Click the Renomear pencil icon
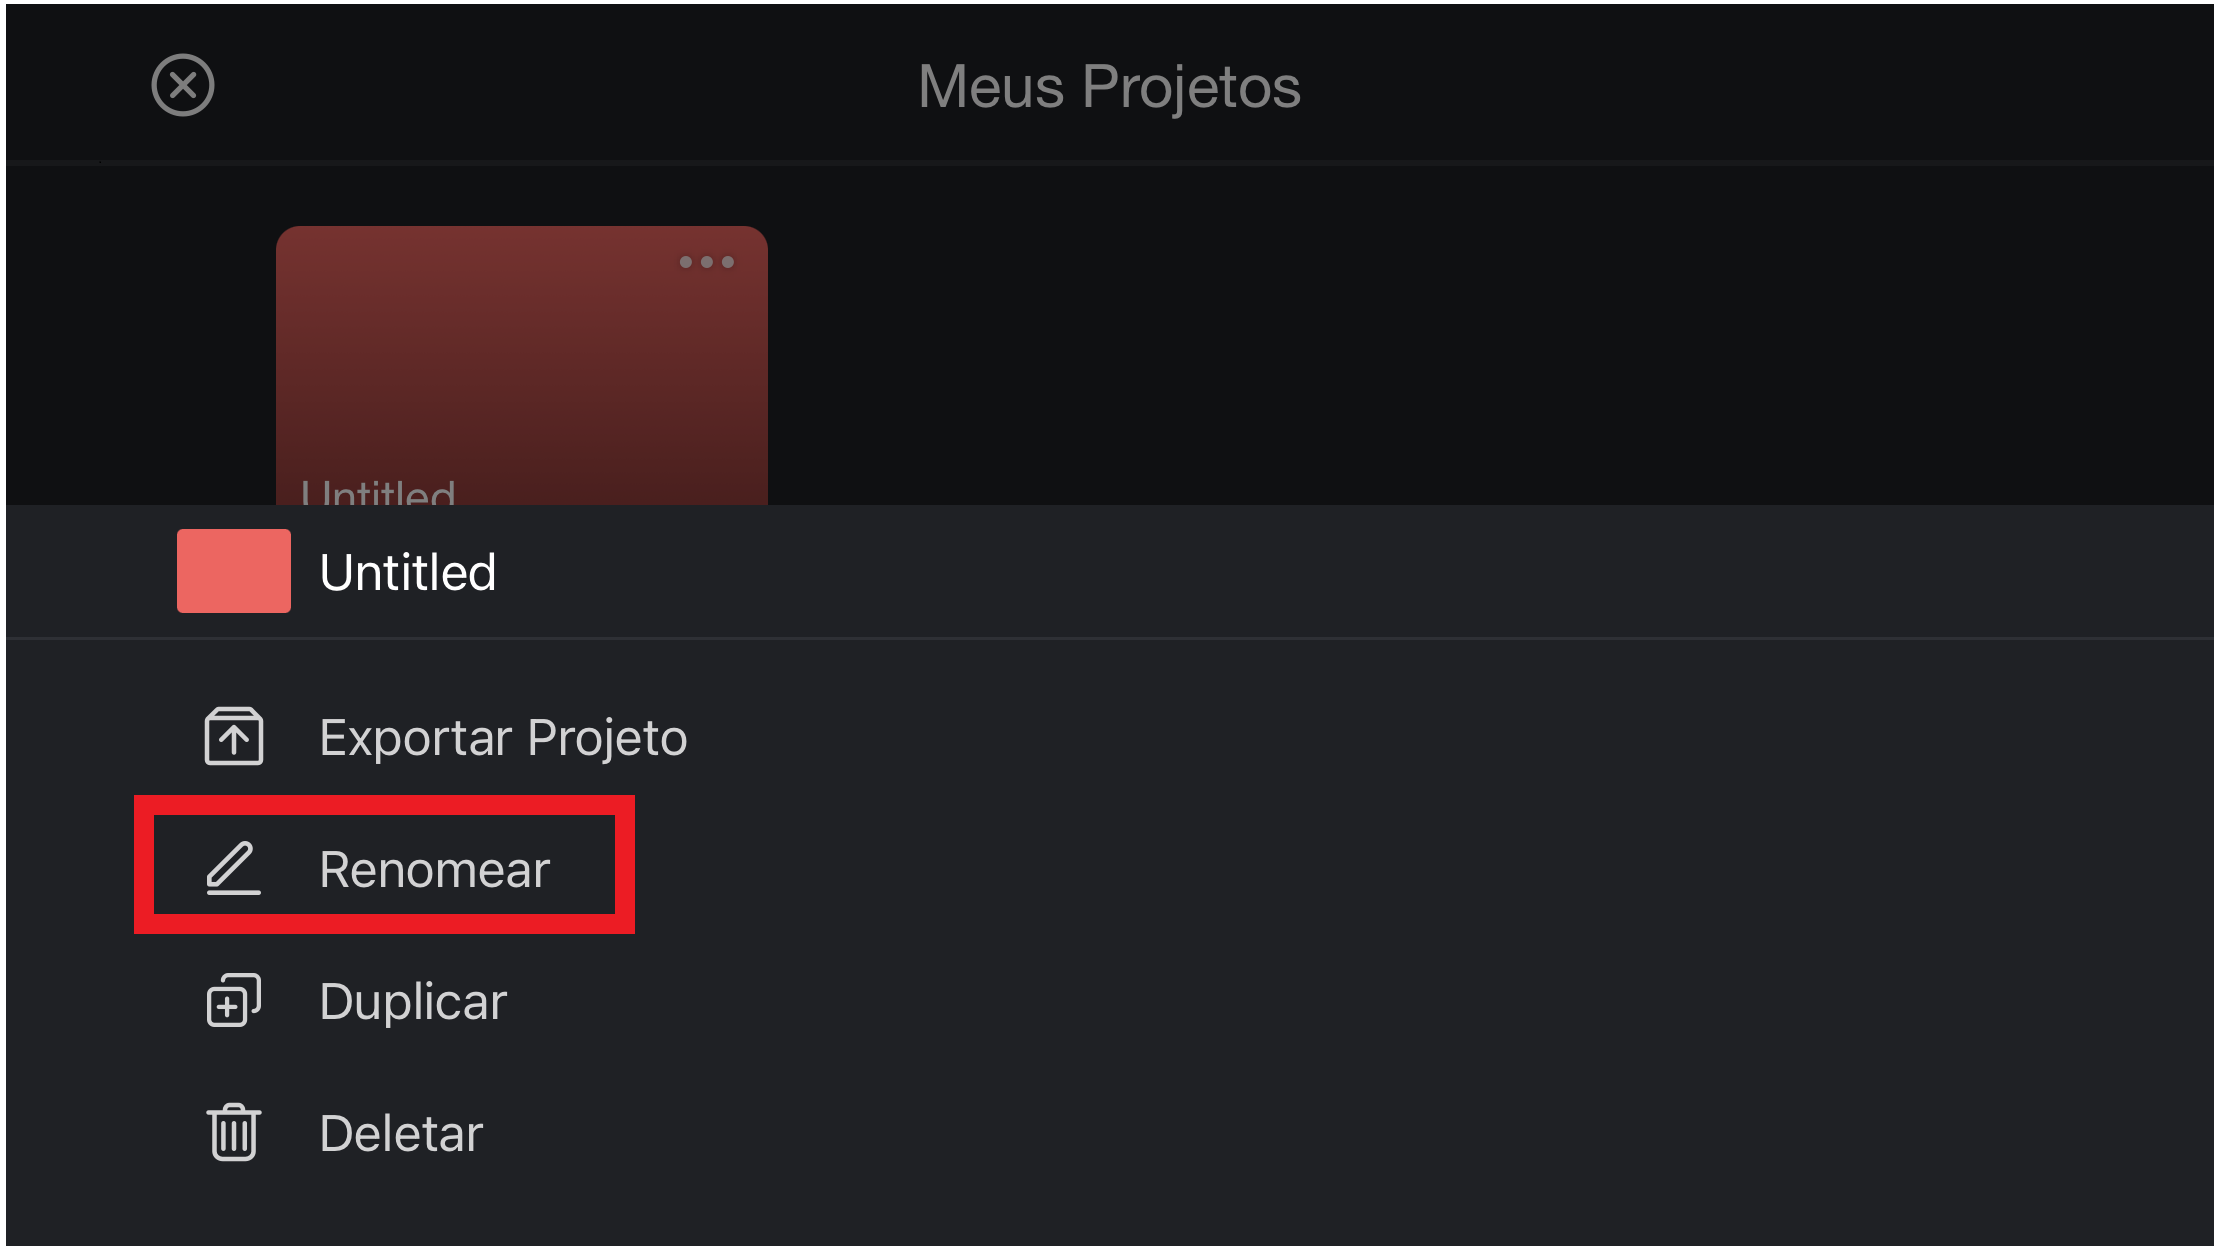Screen dimensions: 2220x1253 point(234,868)
